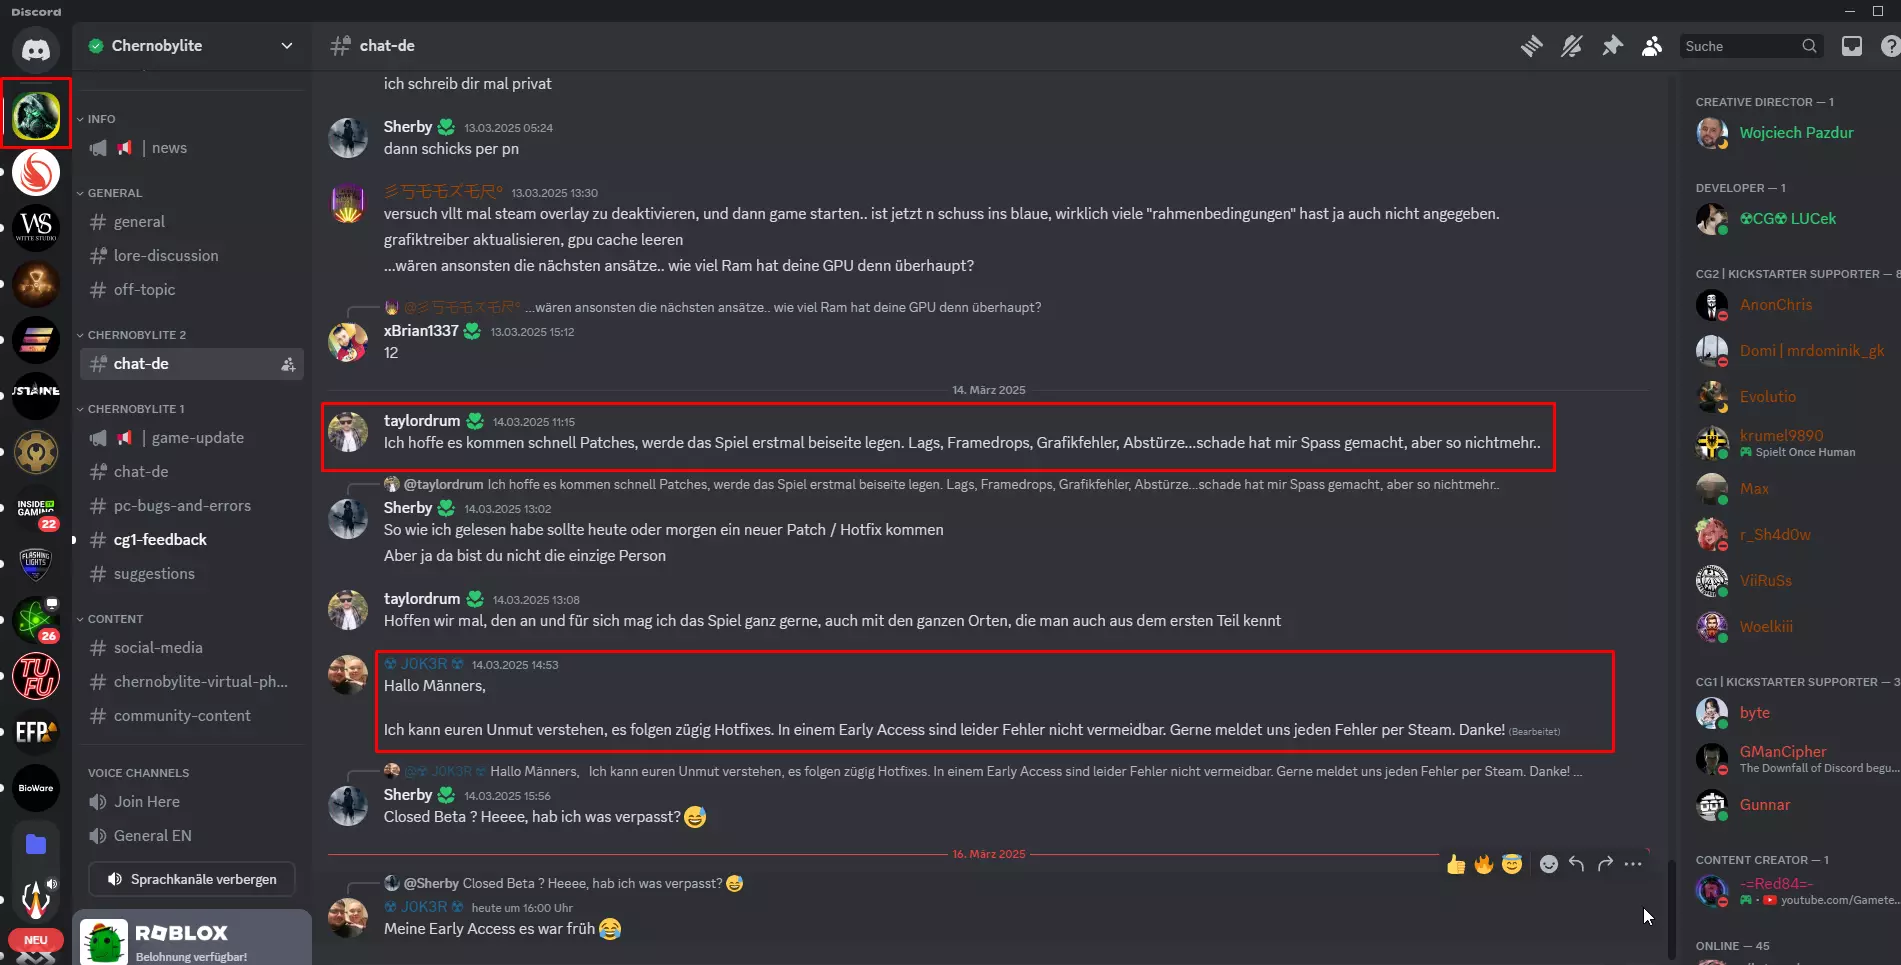React with the thumbs up emoji

tap(1456, 864)
